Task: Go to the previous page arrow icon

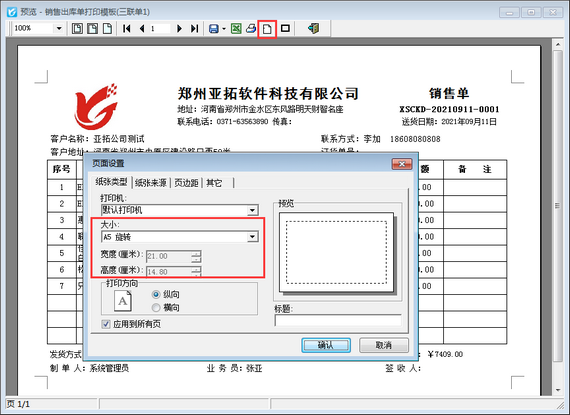Action: (x=142, y=28)
